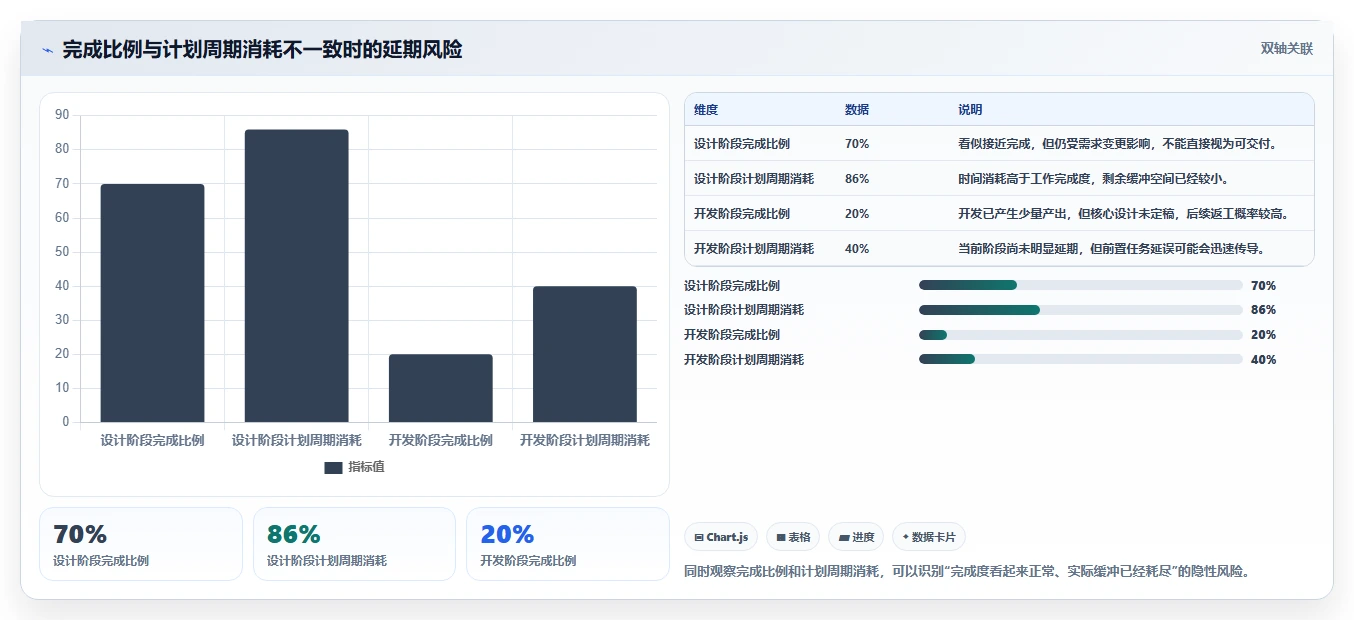Click the 40% 开发阶段计划周期消耗 progress bar
This screenshot has height=620, width=1354.
tap(1080, 360)
